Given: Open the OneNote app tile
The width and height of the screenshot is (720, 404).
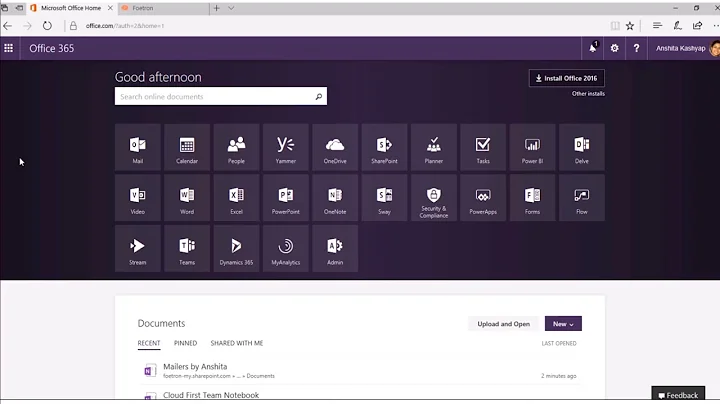Looking at the screenshot, I should pos(335,198).
